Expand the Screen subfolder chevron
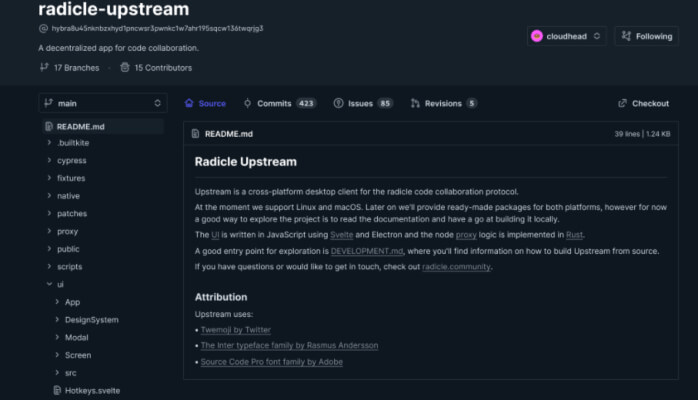This screenshot has width=698, height=400. tap(57, 355)
